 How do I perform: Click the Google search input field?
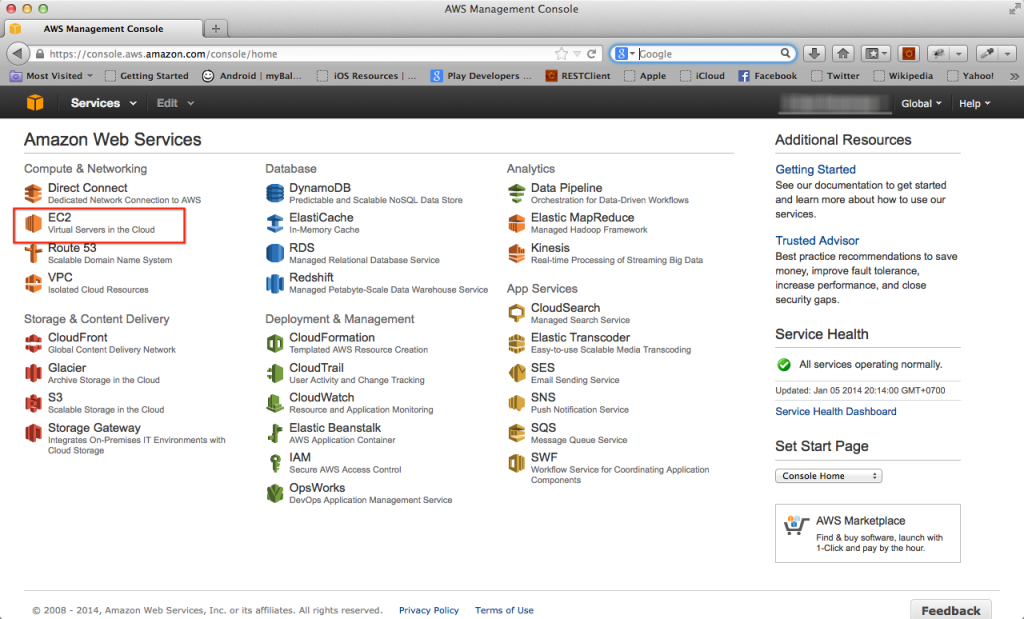pos(709,54)
